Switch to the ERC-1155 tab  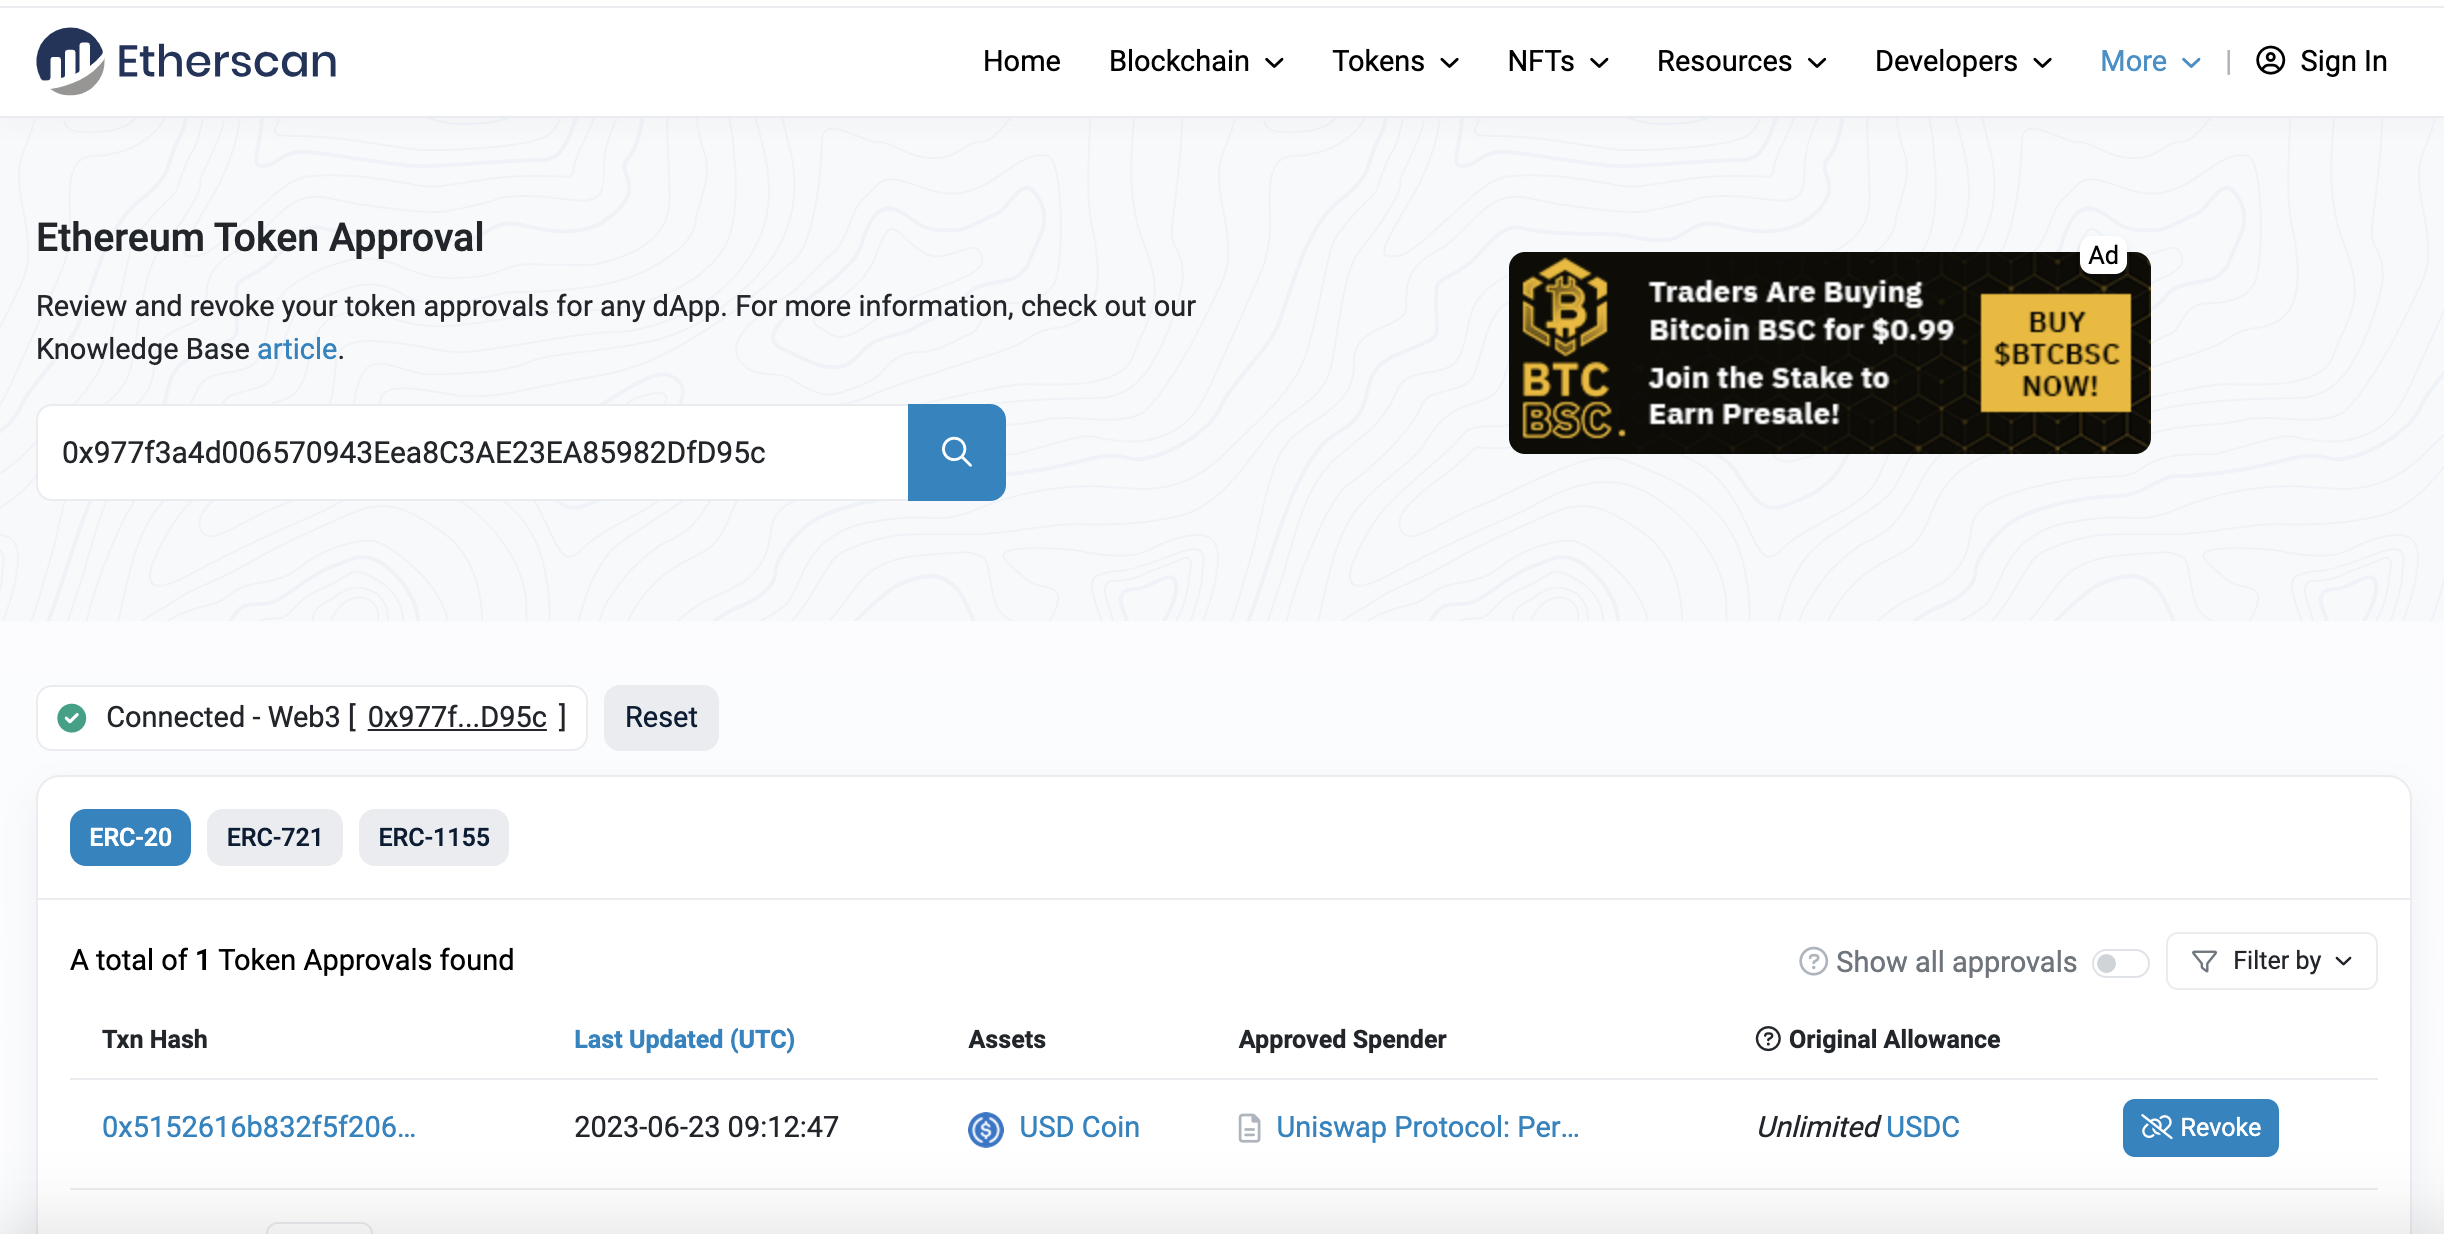coord(433,838)
